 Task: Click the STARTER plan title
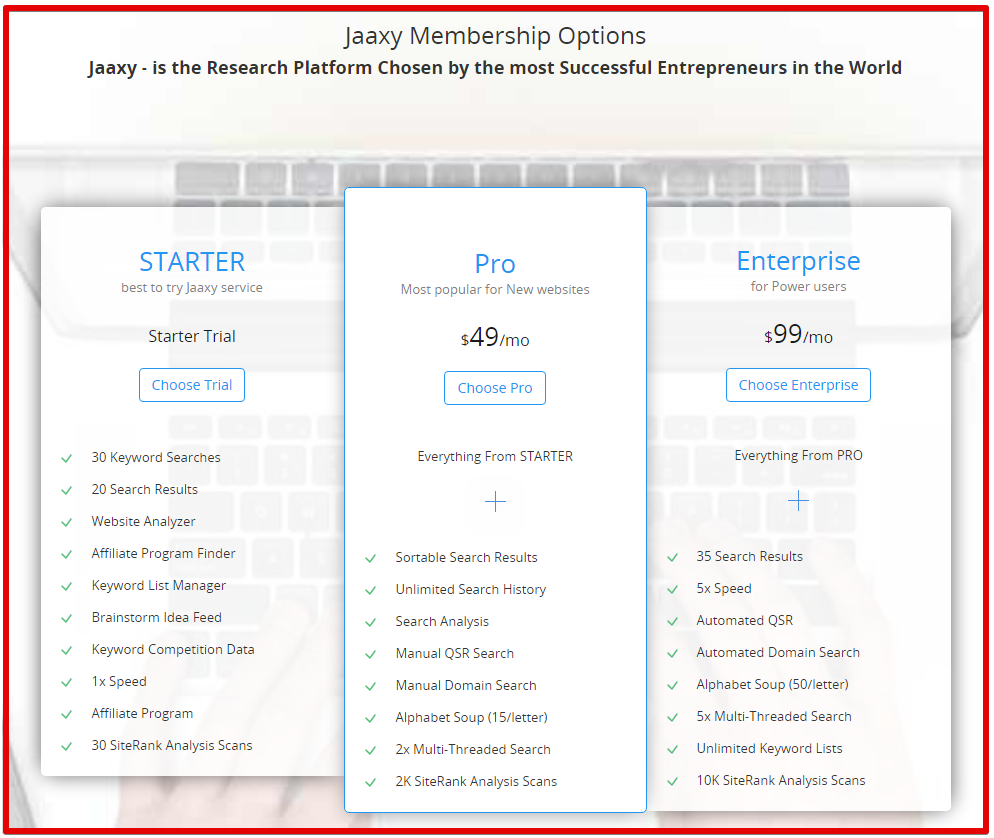192,262
